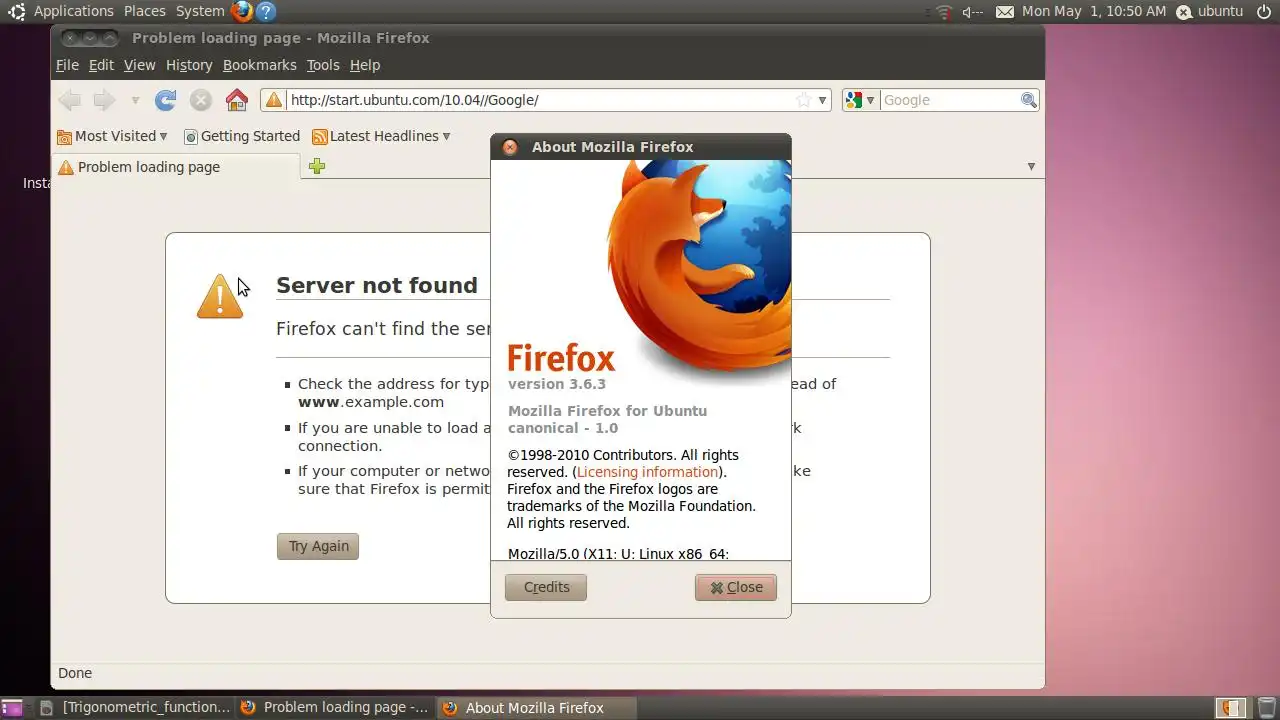The width and height of the screenshot is (1280, 720).
Task: Click the warning site icon in URL bar
Action: click(x=273, y=100)
